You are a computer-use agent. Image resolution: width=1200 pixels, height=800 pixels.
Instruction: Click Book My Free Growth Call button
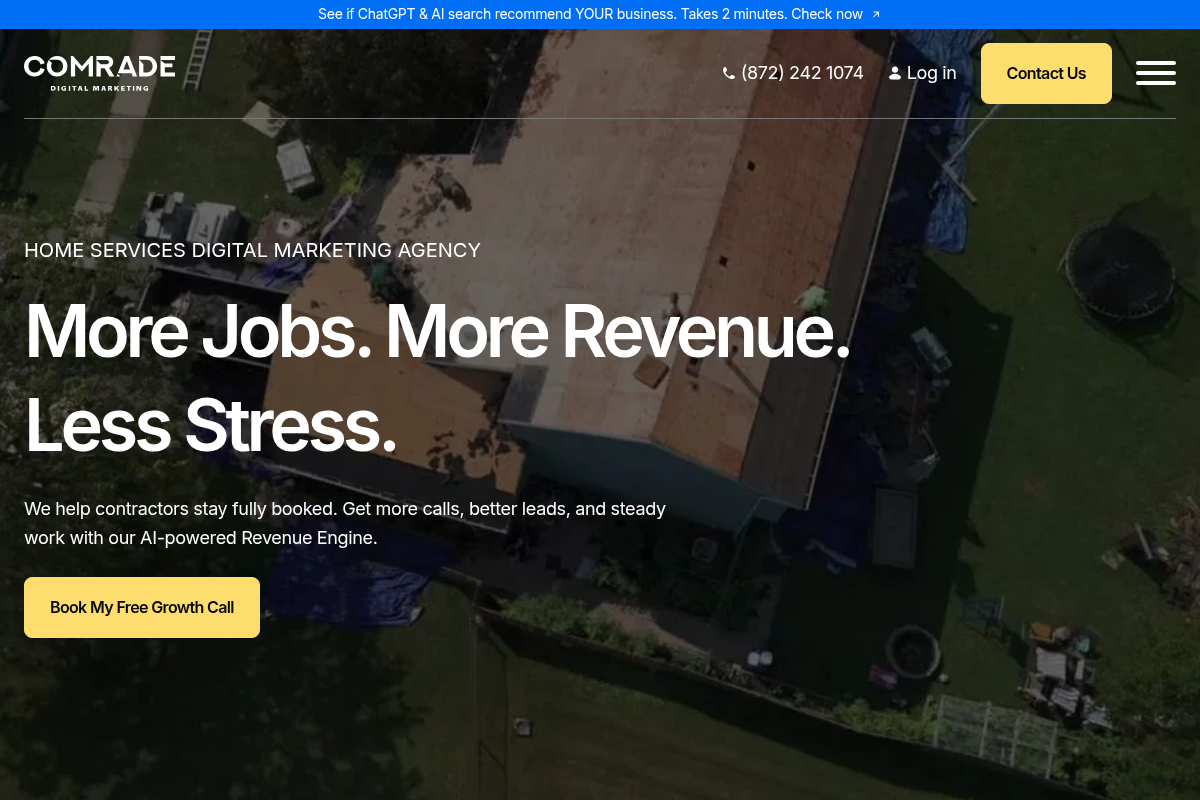pos(142,607)
